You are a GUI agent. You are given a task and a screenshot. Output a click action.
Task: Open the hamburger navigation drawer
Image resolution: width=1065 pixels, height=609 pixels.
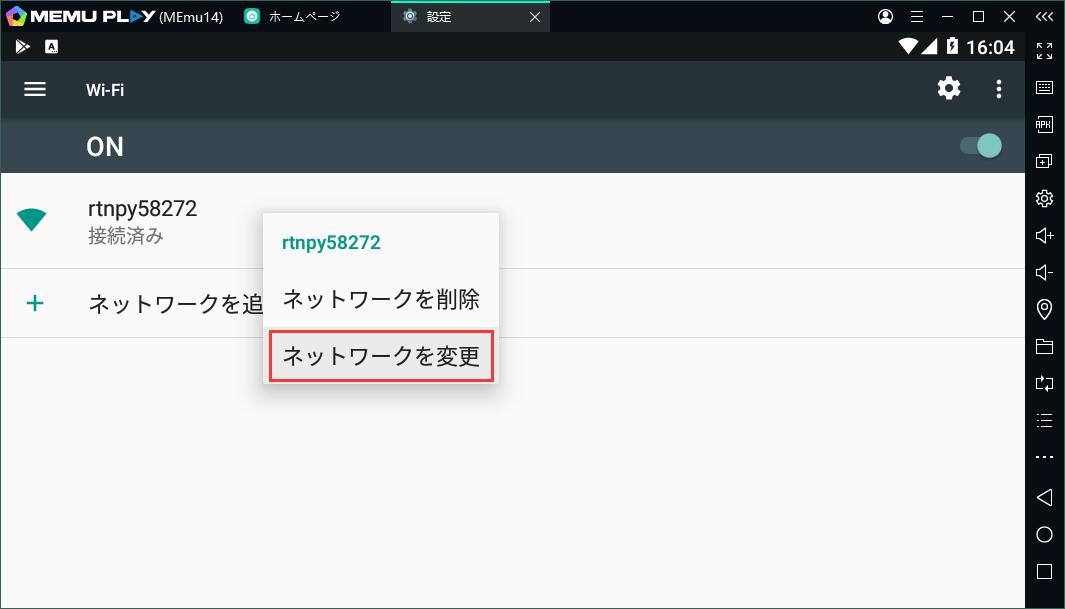[x=35, y=89]
